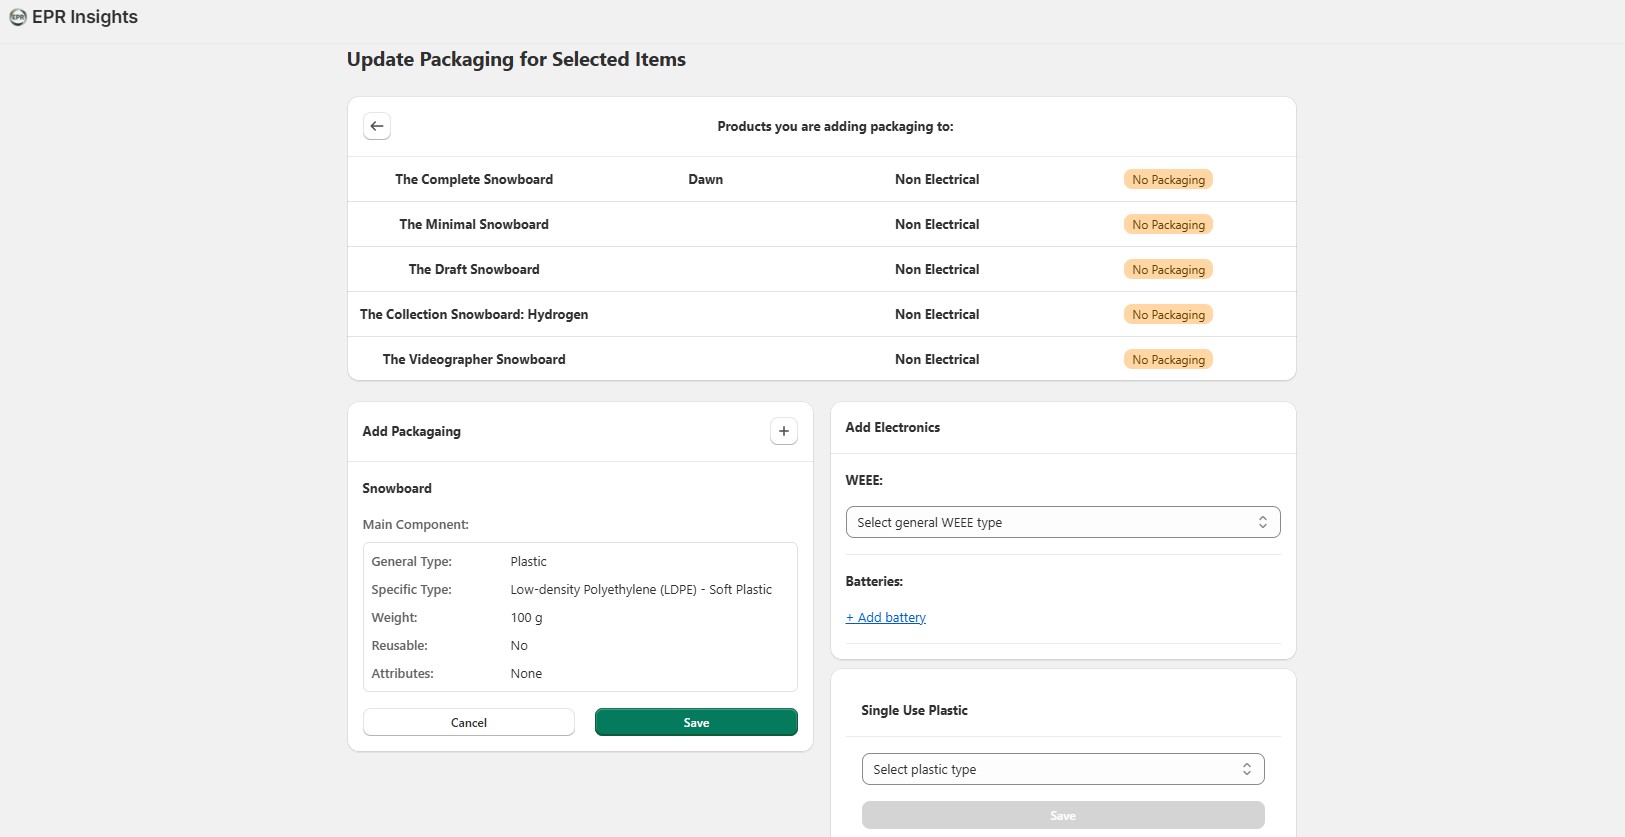Click Non Electrical in Videographer Snowboard row

click(x=937, y=359)
